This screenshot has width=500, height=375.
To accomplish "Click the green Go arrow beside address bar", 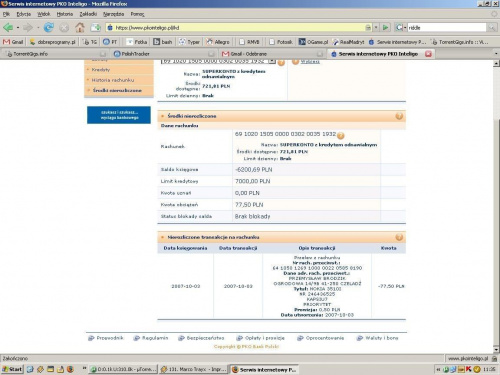I will (x=386, y=27).
